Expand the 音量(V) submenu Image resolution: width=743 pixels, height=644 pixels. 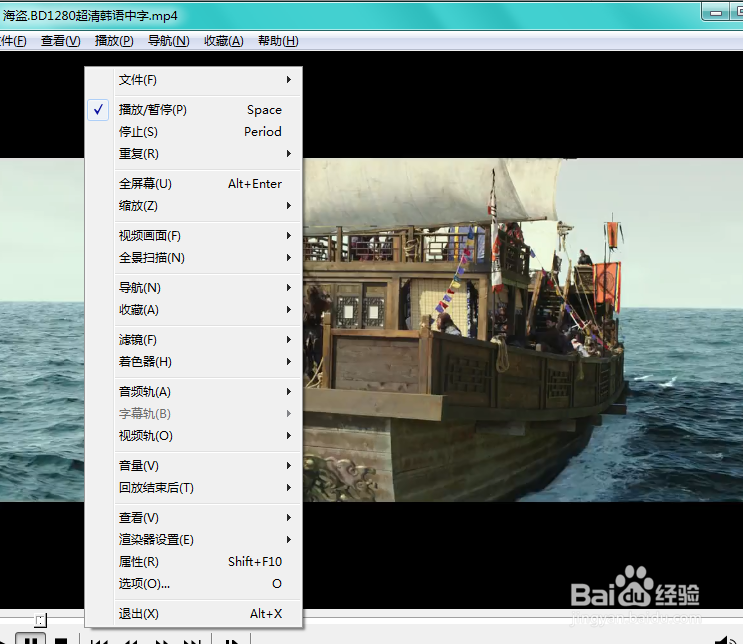pos(193,466)
